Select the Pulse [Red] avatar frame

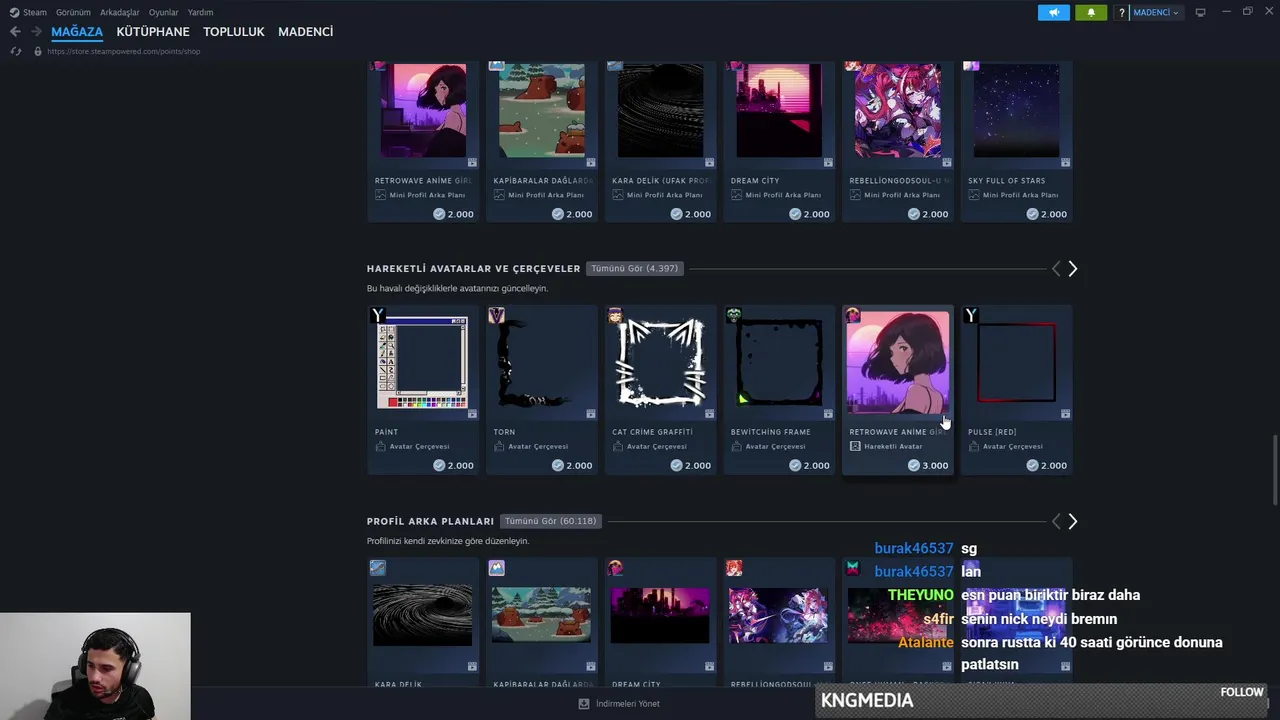(x=1016, y=390)
